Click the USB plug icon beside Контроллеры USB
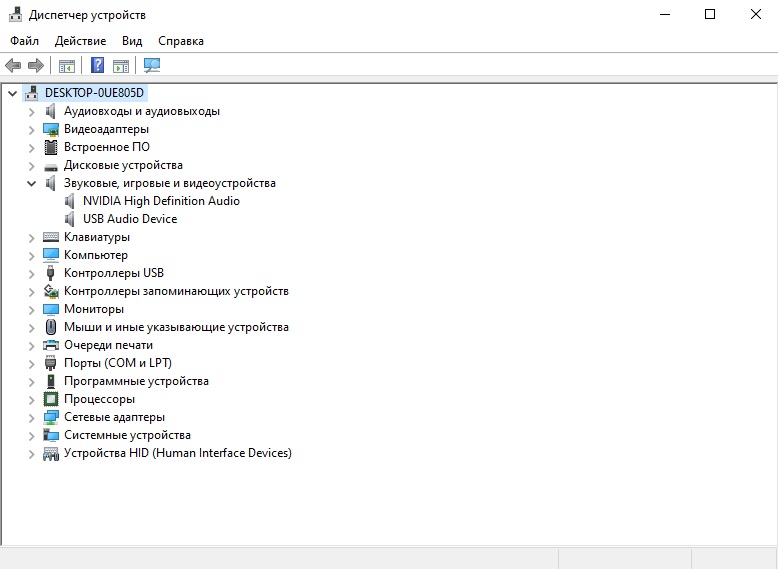Viewport: 778px width, 569px height. click(x=50, y=273)
